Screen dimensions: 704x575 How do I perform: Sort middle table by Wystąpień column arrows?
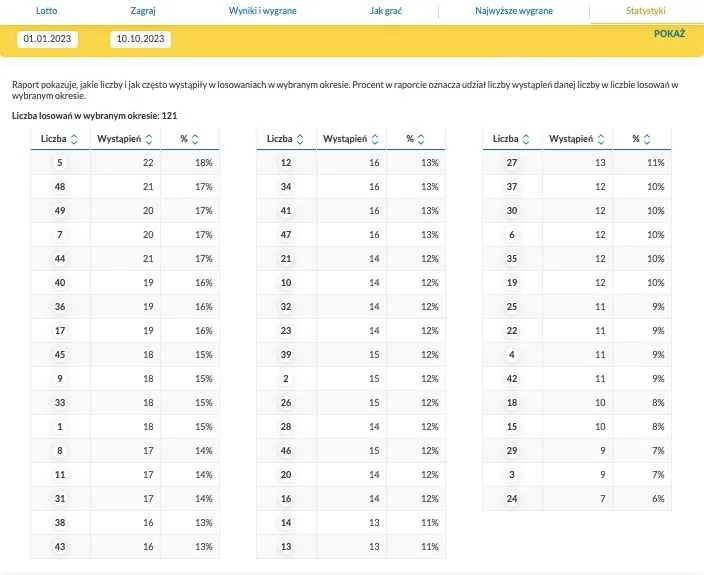pyautogui.click(x=375, y=139)
